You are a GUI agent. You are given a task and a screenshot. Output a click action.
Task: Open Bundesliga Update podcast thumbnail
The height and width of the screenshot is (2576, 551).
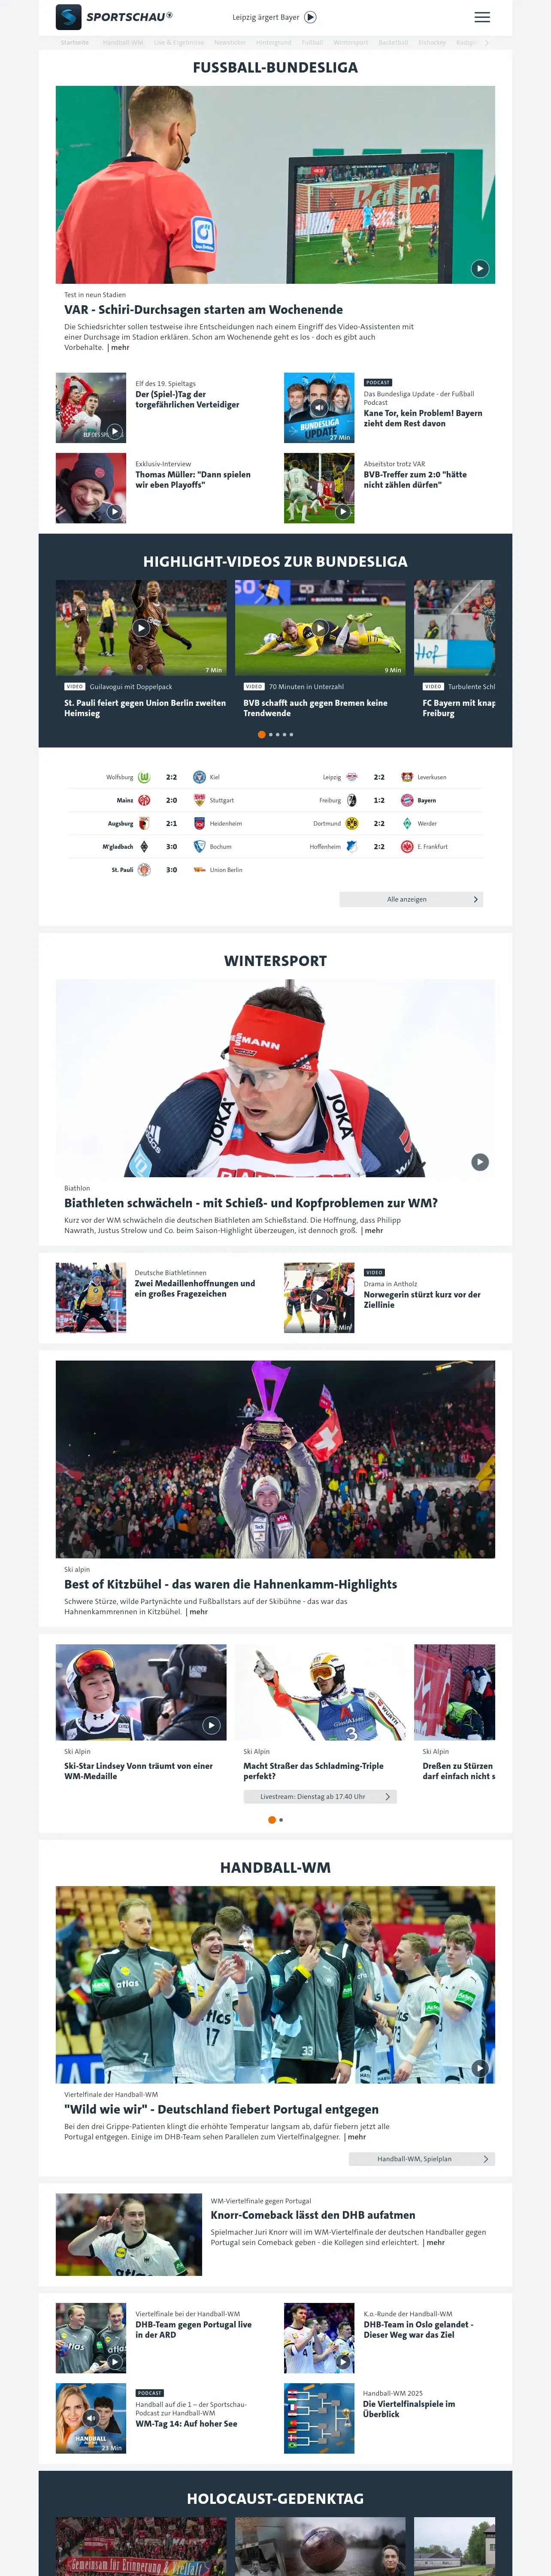pos(319,408)
